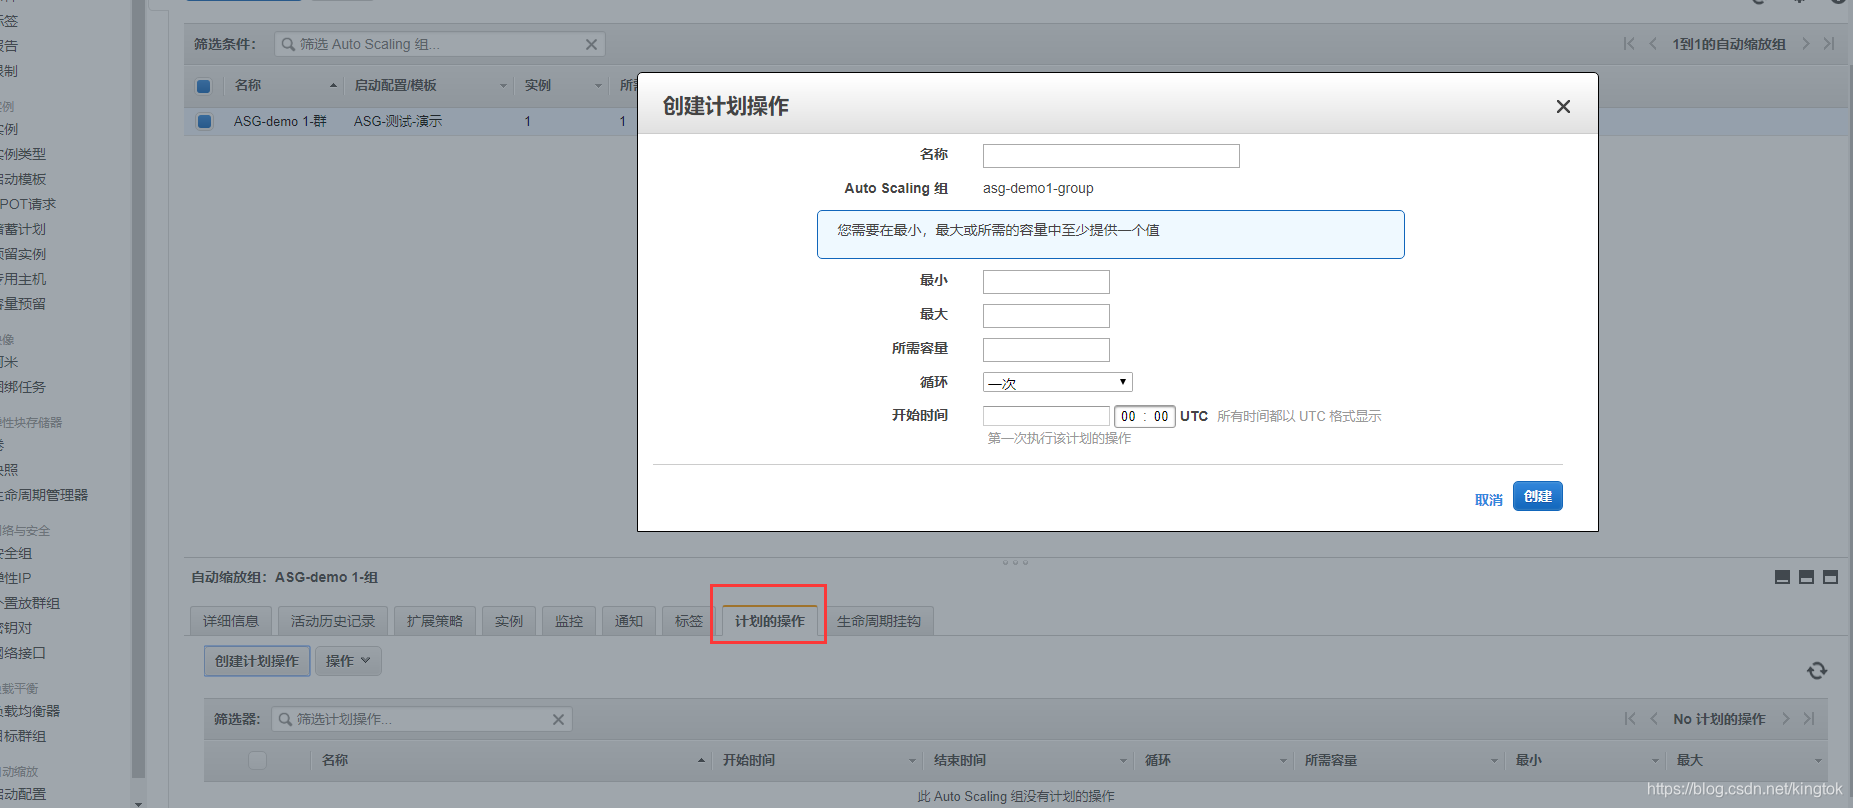Open the 循环 dropdown showing 一次
The image size is (1853, 808).
click(1058, 383)
